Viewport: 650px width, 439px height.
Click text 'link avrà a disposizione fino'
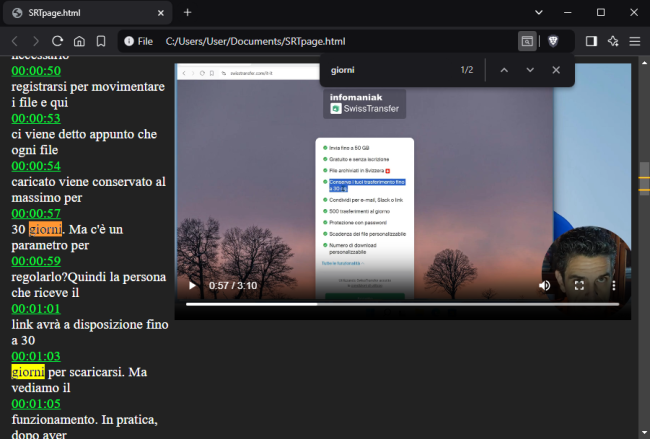(x=90, y=325)
